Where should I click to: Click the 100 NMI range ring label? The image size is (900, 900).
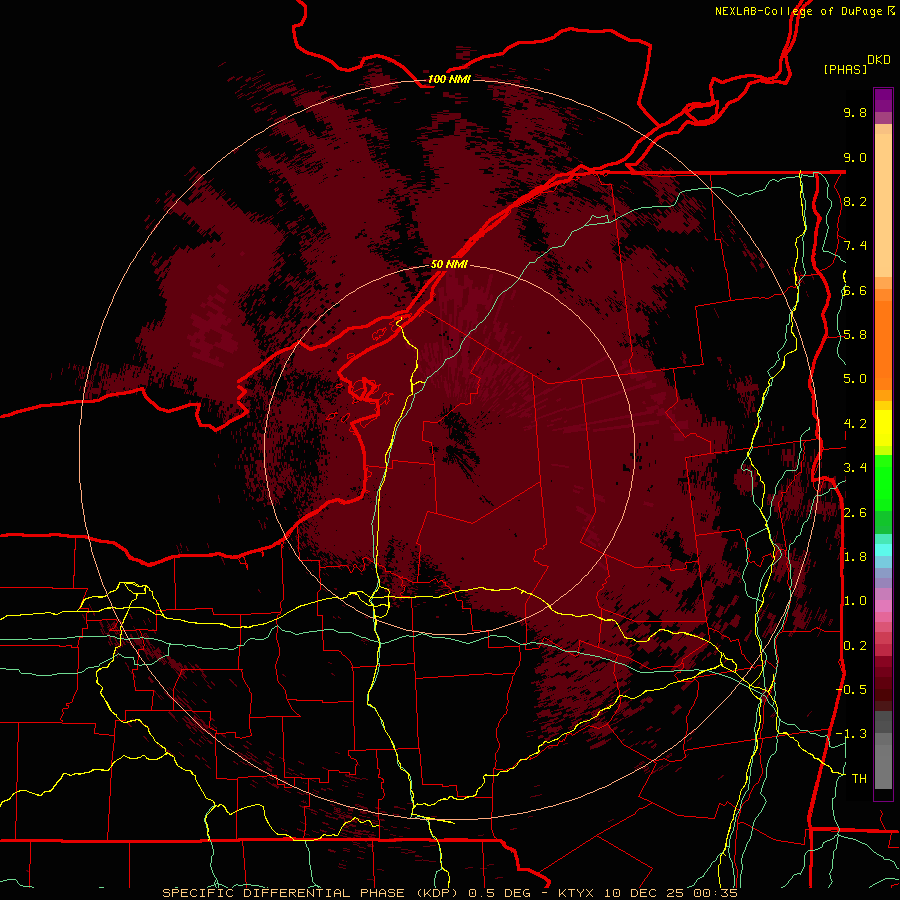449,79
